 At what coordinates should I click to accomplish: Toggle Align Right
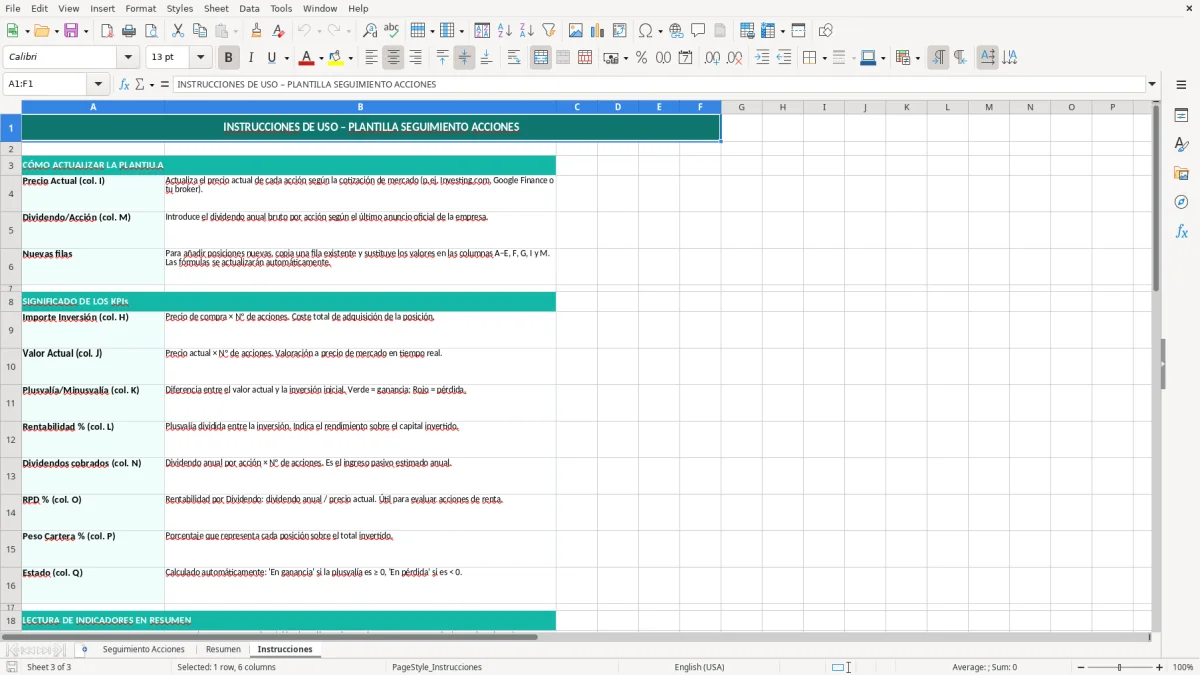coord(415,58)
